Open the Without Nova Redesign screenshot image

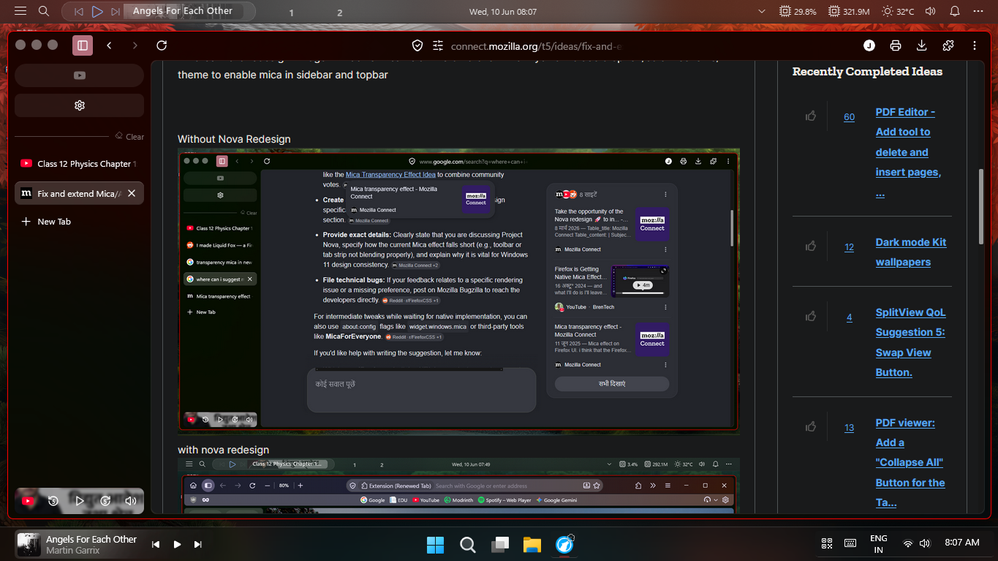[x=459, y=291]
